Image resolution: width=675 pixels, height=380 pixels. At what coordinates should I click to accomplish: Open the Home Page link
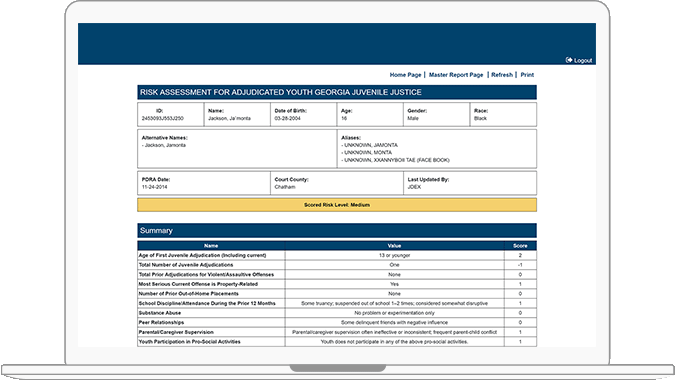tap(405, 75)
